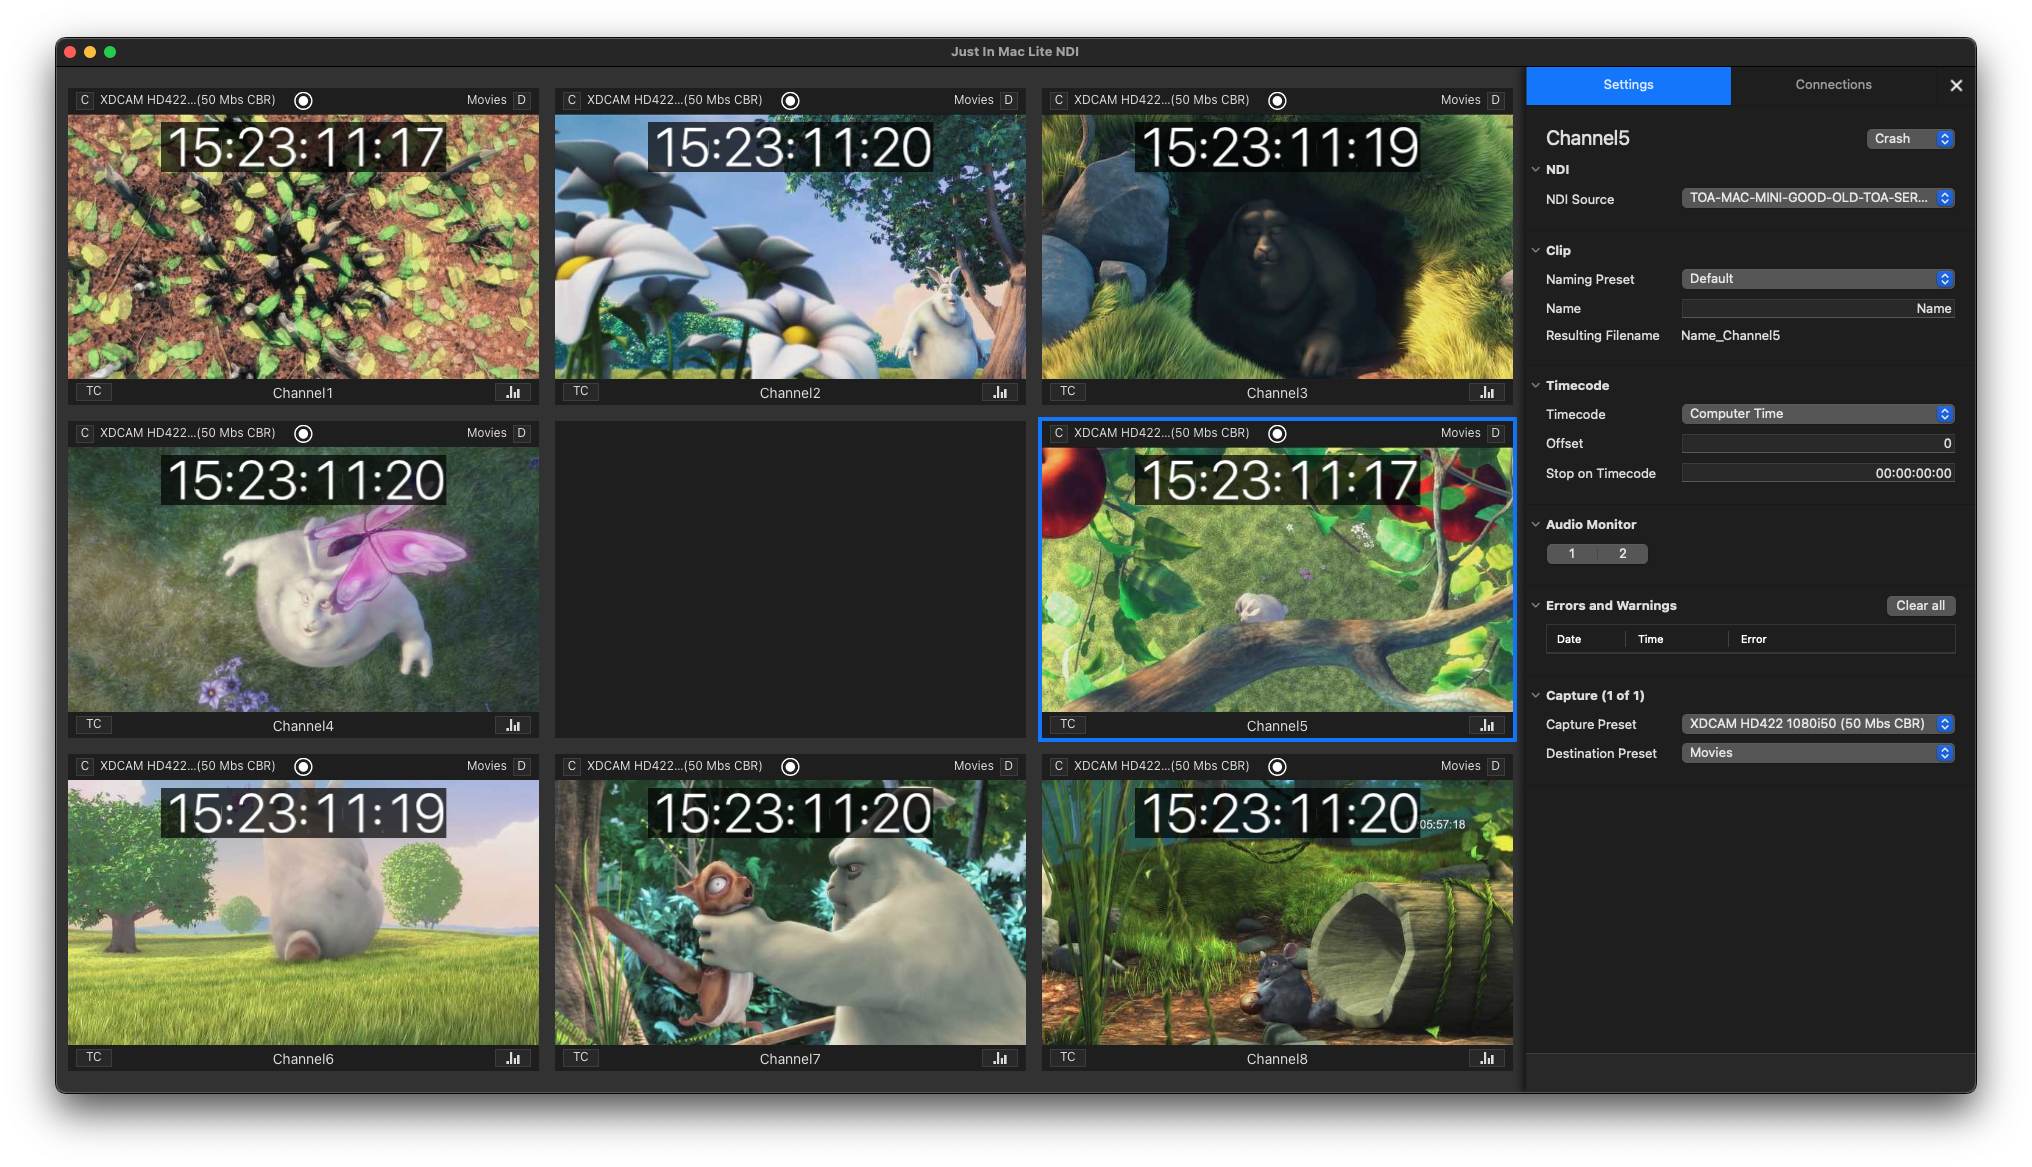The height and width of the screenshot is (1167, 2032).
Task: Show audio meters icon for Channel1
Action: pos(513,392)
